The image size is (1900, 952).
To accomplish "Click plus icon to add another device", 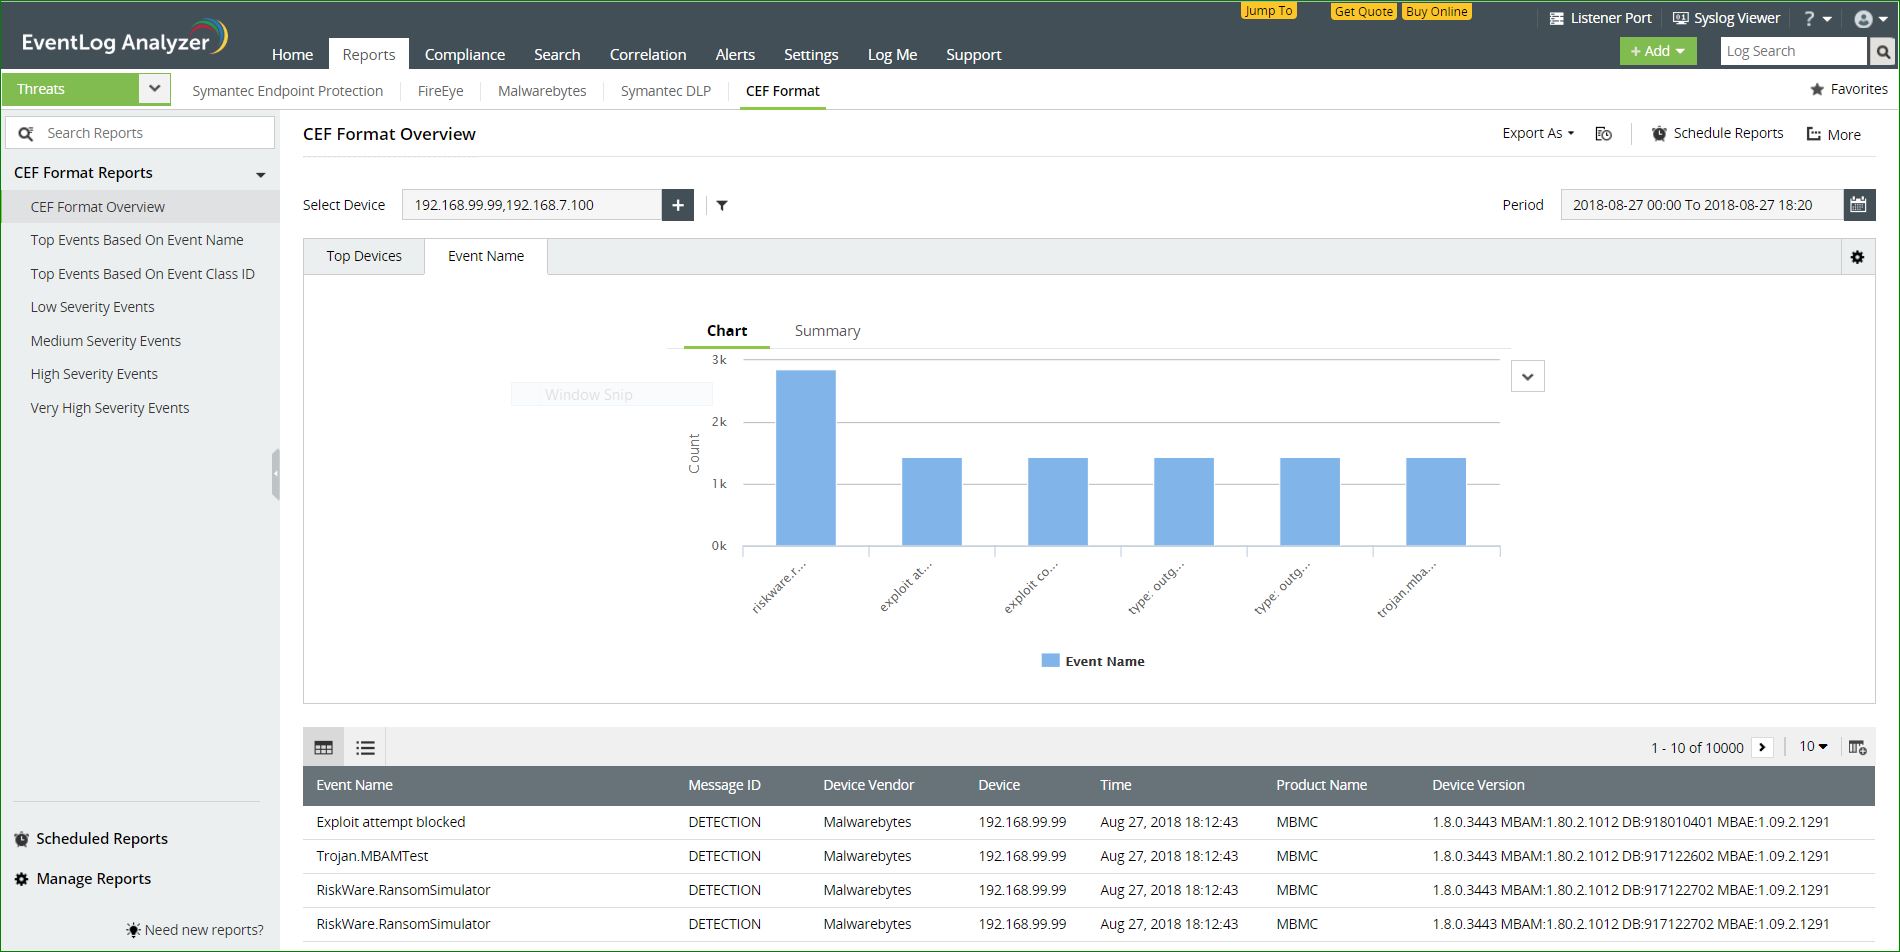I will (677, 205).
